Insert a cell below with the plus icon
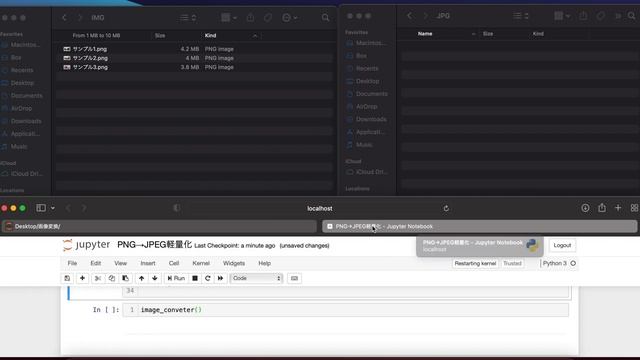This screenshot has width=640, height=360. pyautogui.click(x=82, y=278)
